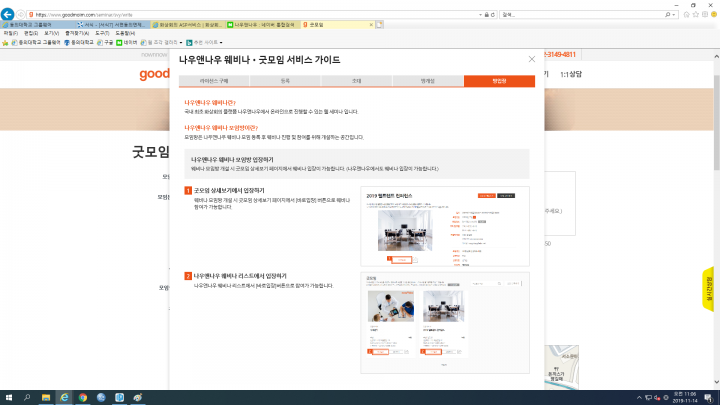720x405 pixels.
Task: Click the search magnifier in browser search box
Action: click(668, 15)
